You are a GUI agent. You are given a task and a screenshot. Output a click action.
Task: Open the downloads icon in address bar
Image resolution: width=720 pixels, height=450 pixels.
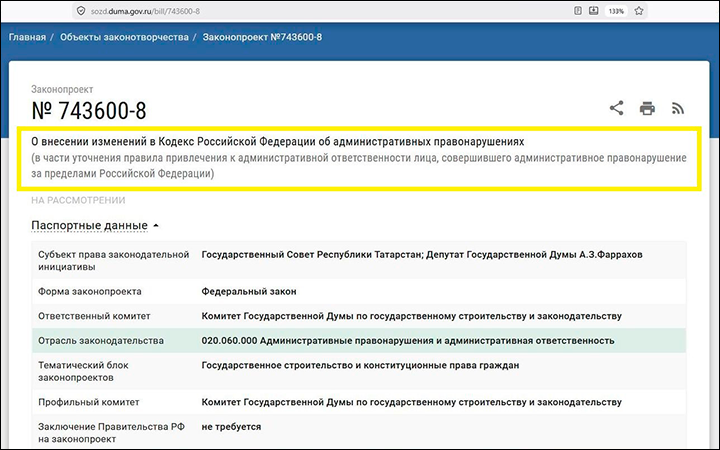(x=593, y=11)
